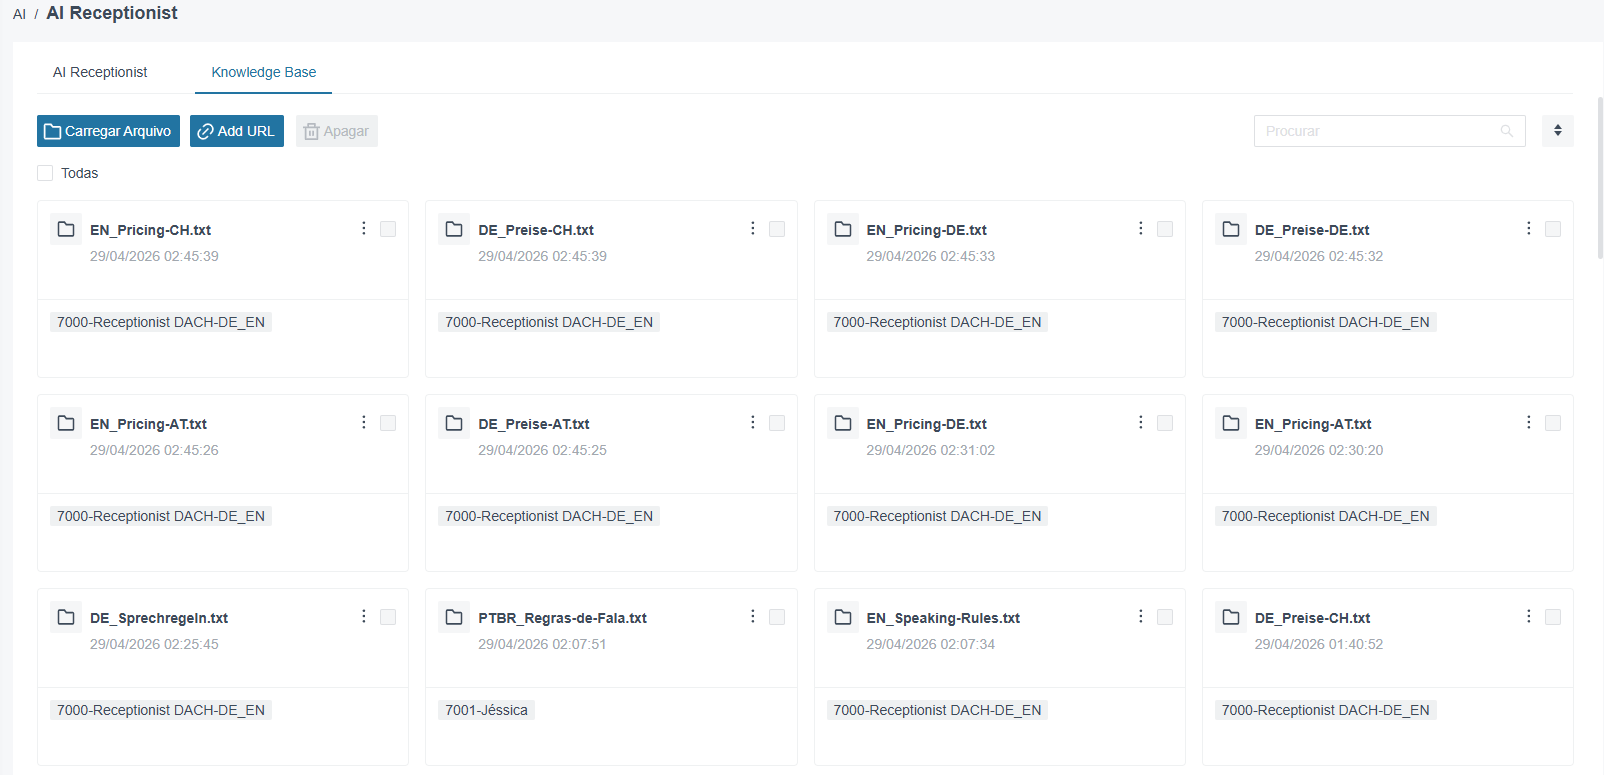Open three-dot menu of EN_Pricing-CH.txt
The height and width of the screenshot is (775, 1604).
364,228
